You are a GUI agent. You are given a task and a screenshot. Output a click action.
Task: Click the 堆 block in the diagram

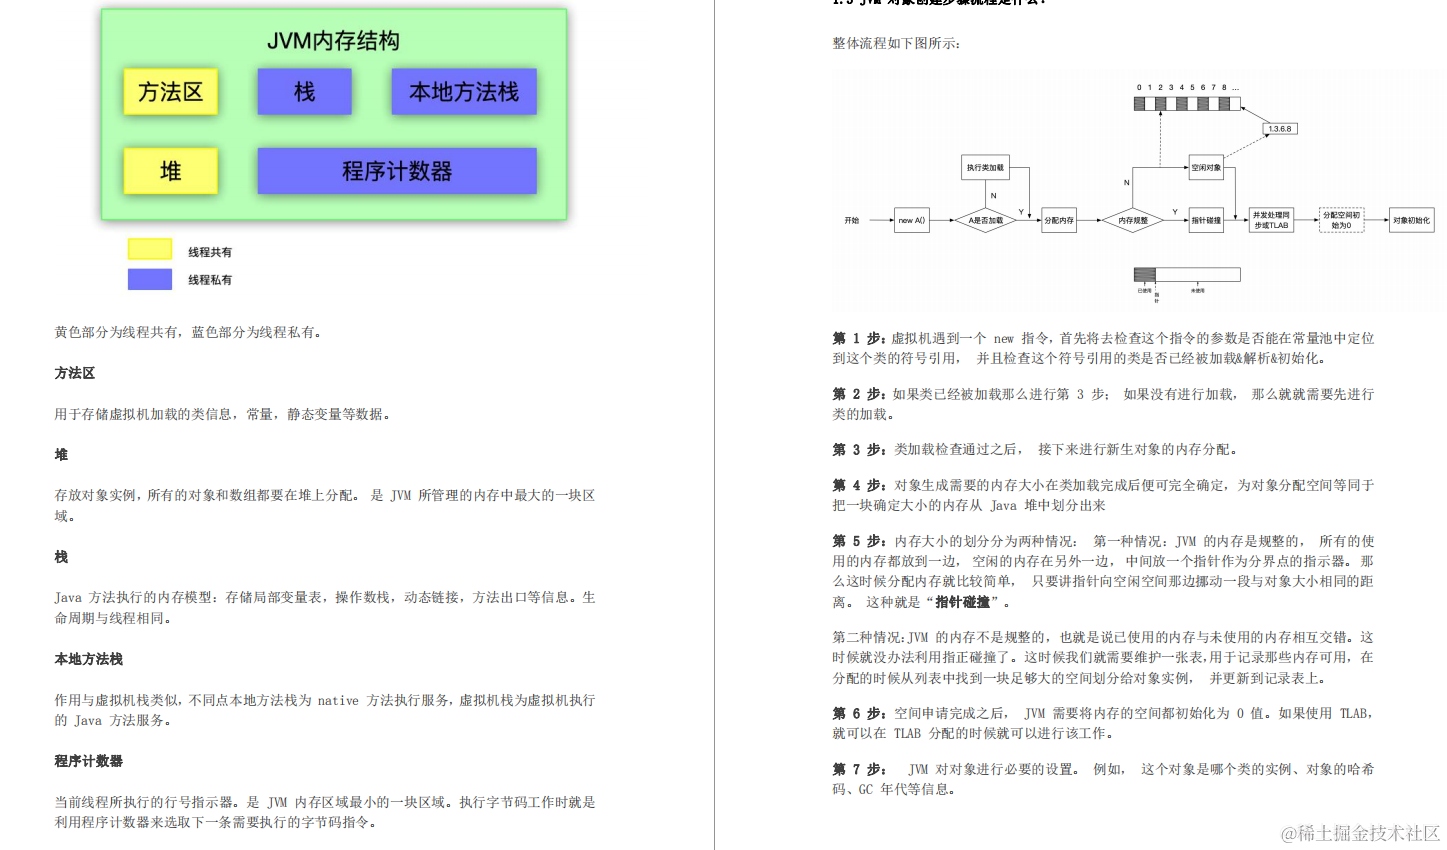(170, 171)
